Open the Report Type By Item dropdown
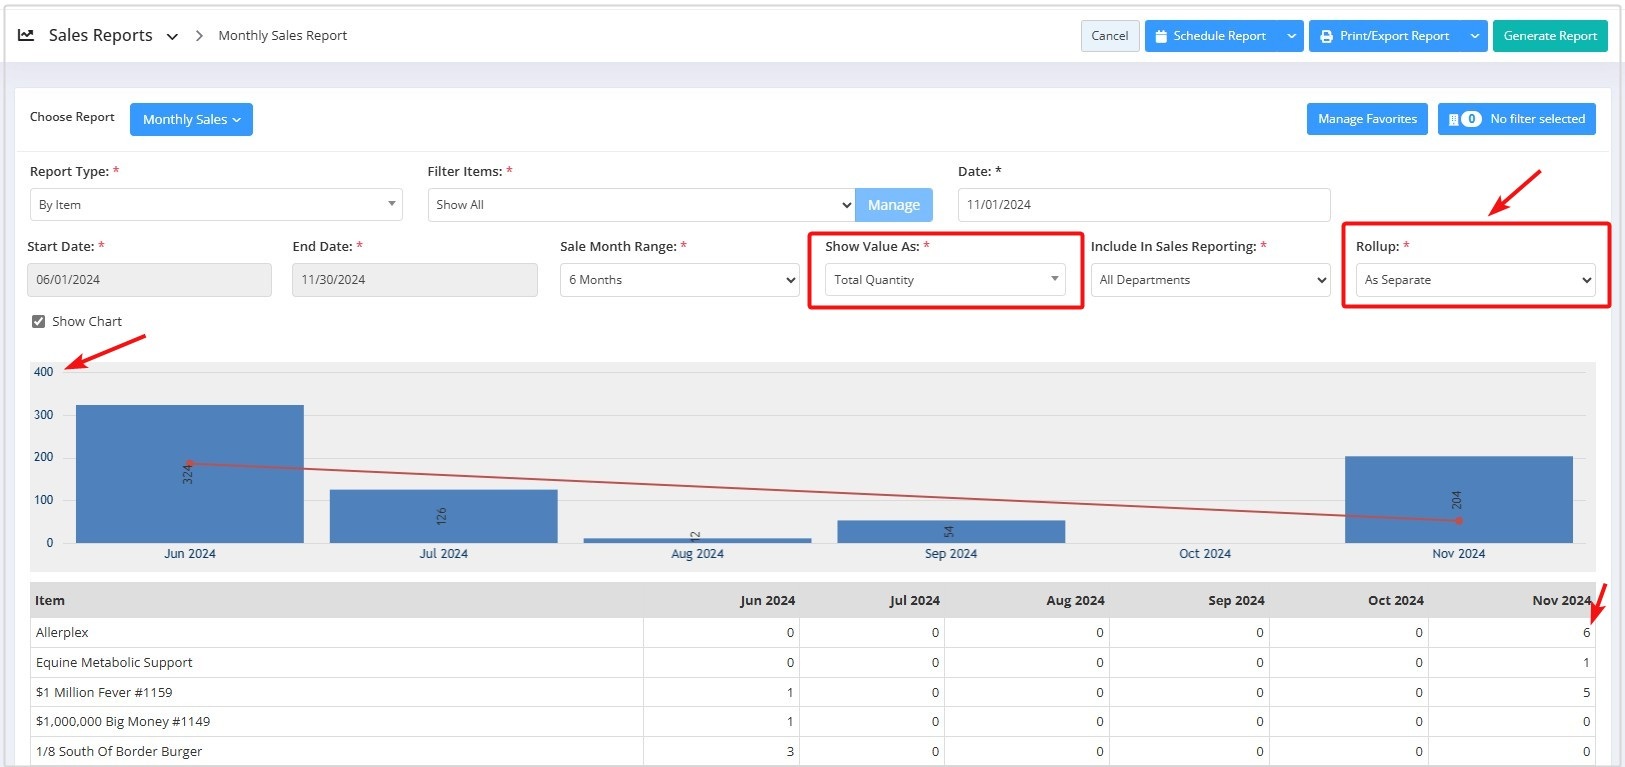Image resolution: width=1625 pixels, height=767 pixels. [x=216, y=204]
